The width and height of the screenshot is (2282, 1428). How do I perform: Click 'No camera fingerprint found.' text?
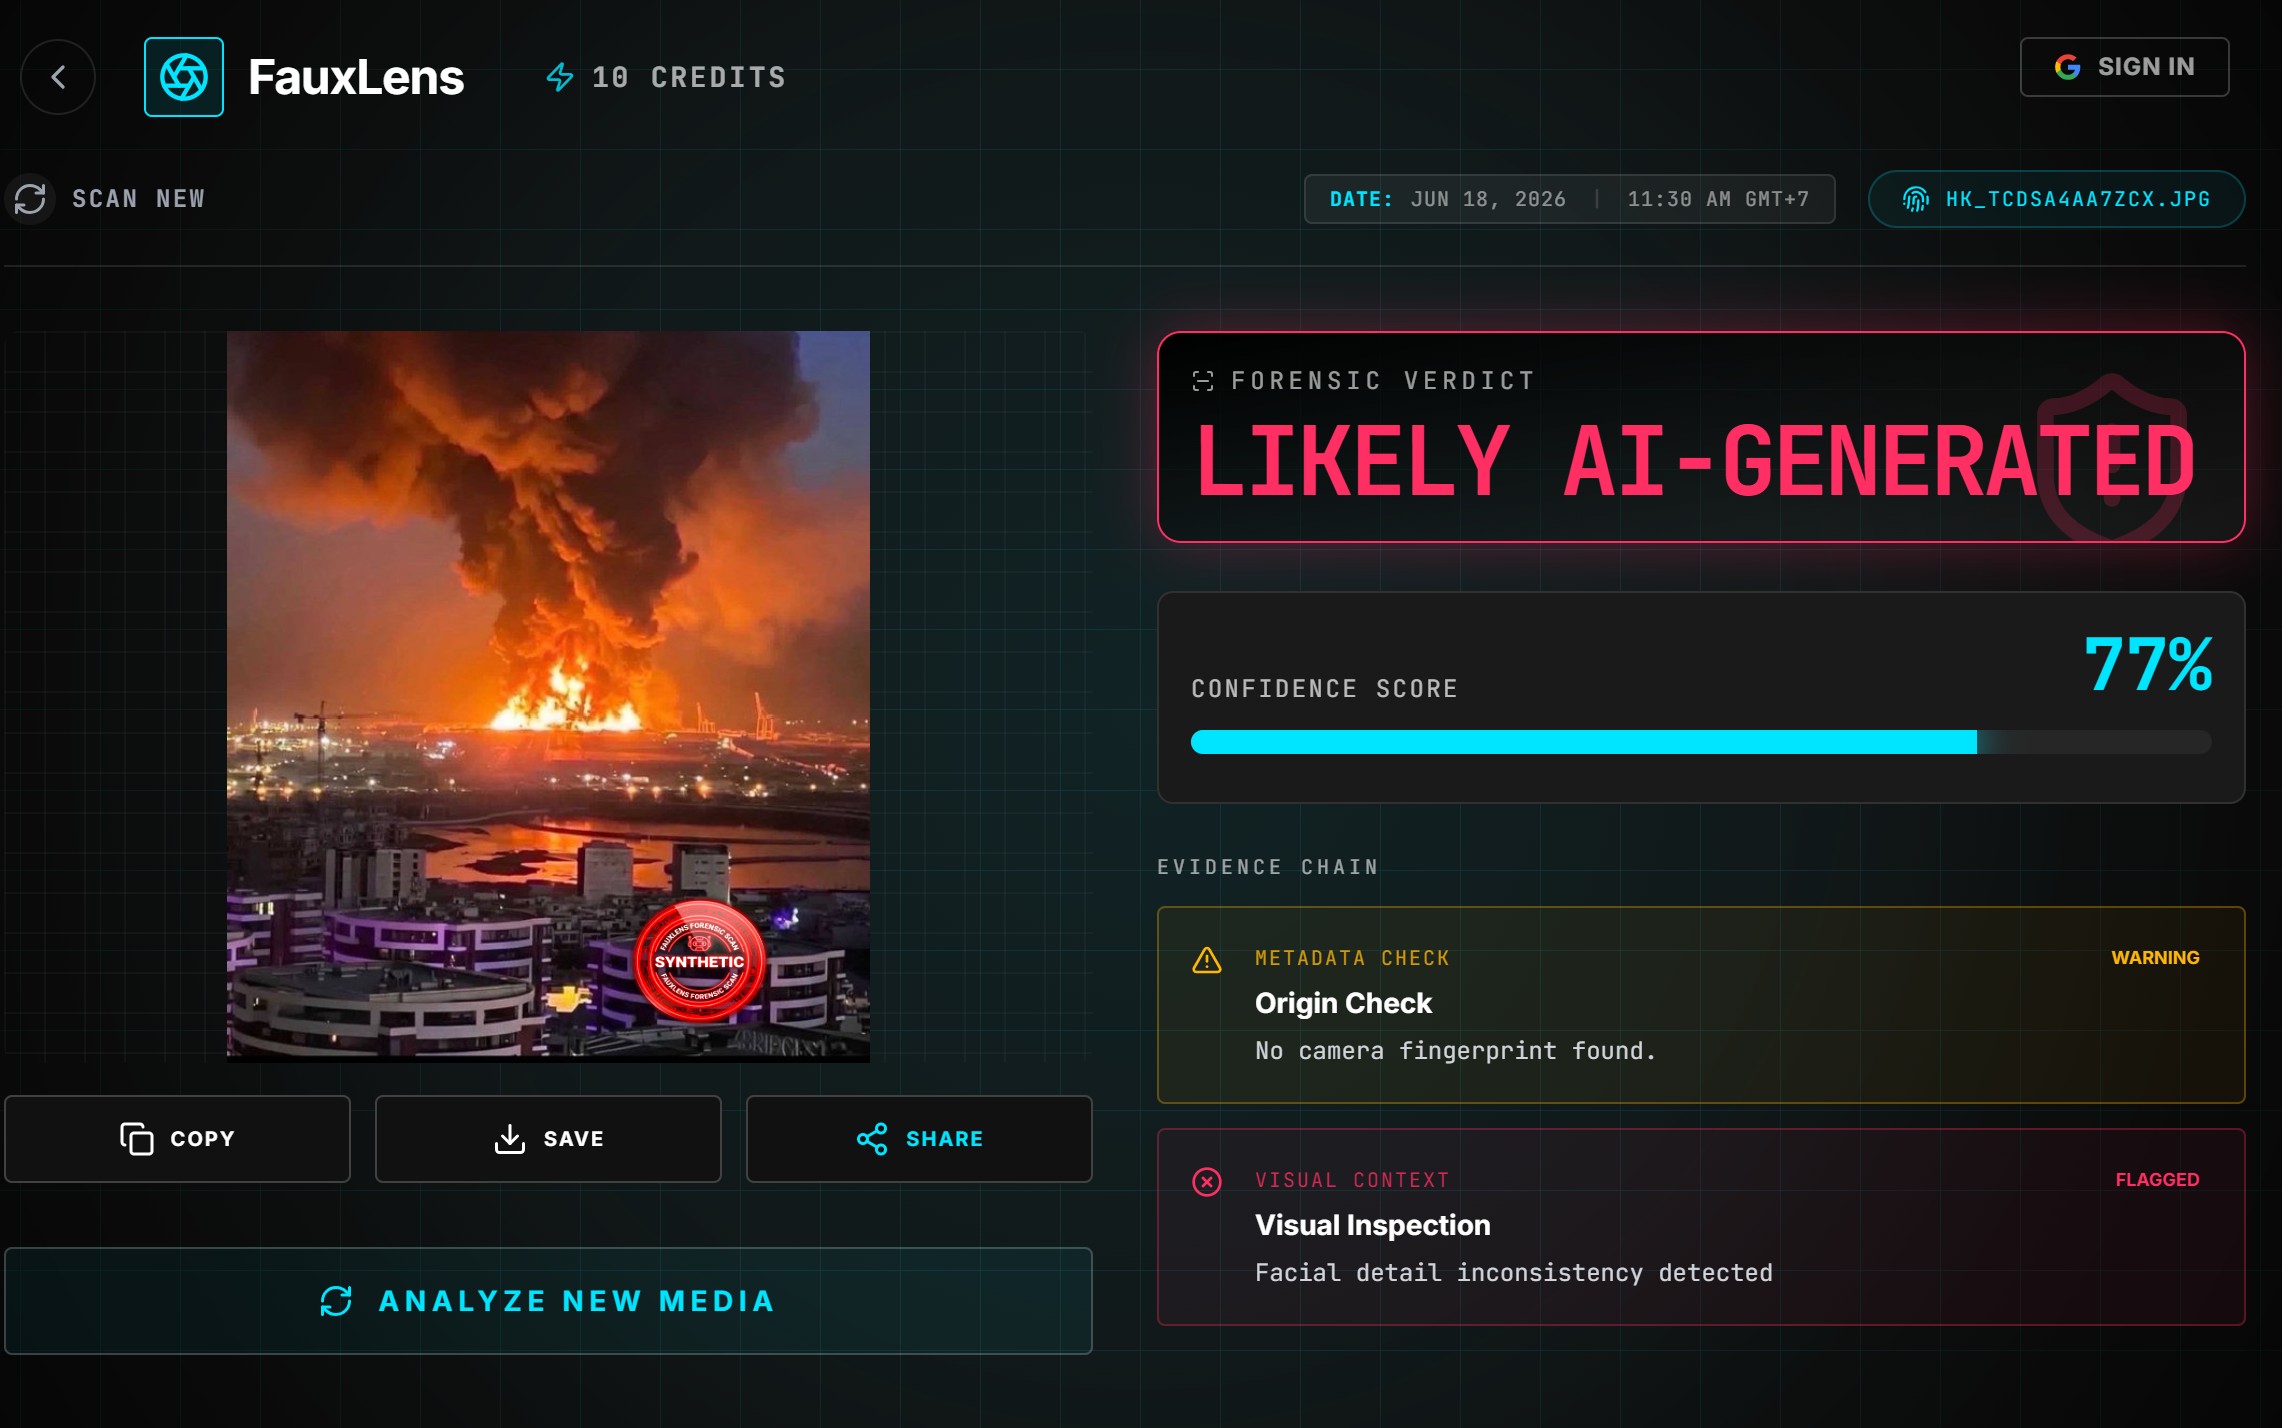tap(1455, 1051)
